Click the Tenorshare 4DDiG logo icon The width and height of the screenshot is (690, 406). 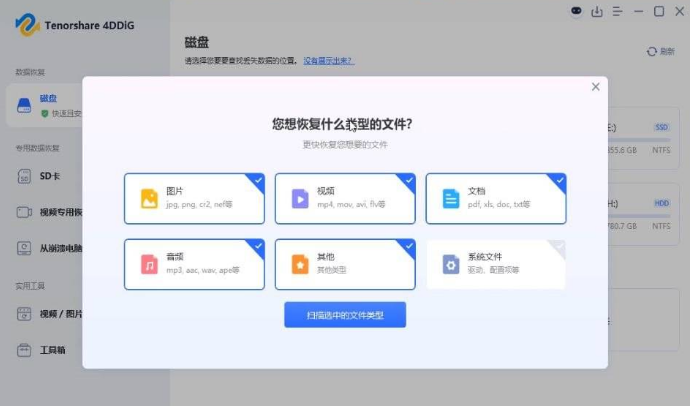[x=27, y=25]
